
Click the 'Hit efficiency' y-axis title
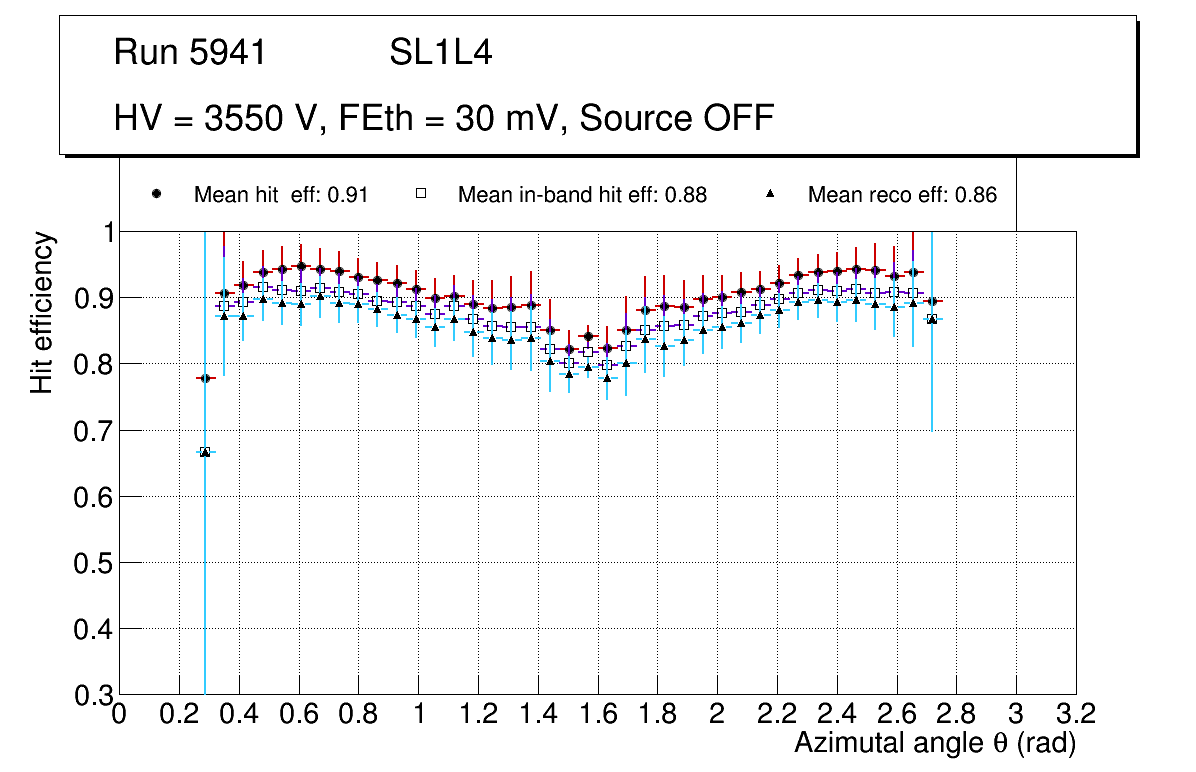(x=42, y=312)
